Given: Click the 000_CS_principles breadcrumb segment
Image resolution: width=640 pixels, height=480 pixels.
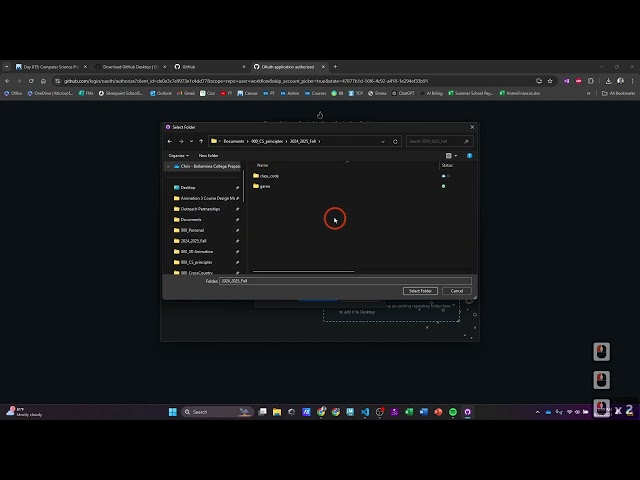Looking at the screenshot, I should click(267, 141).
